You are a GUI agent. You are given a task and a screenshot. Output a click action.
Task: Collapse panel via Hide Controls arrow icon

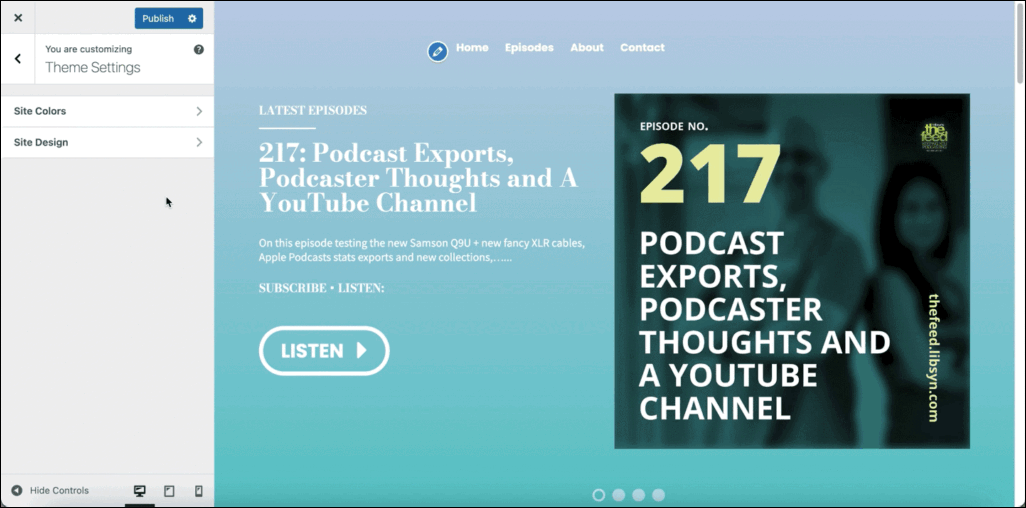[x=17, y=490]
